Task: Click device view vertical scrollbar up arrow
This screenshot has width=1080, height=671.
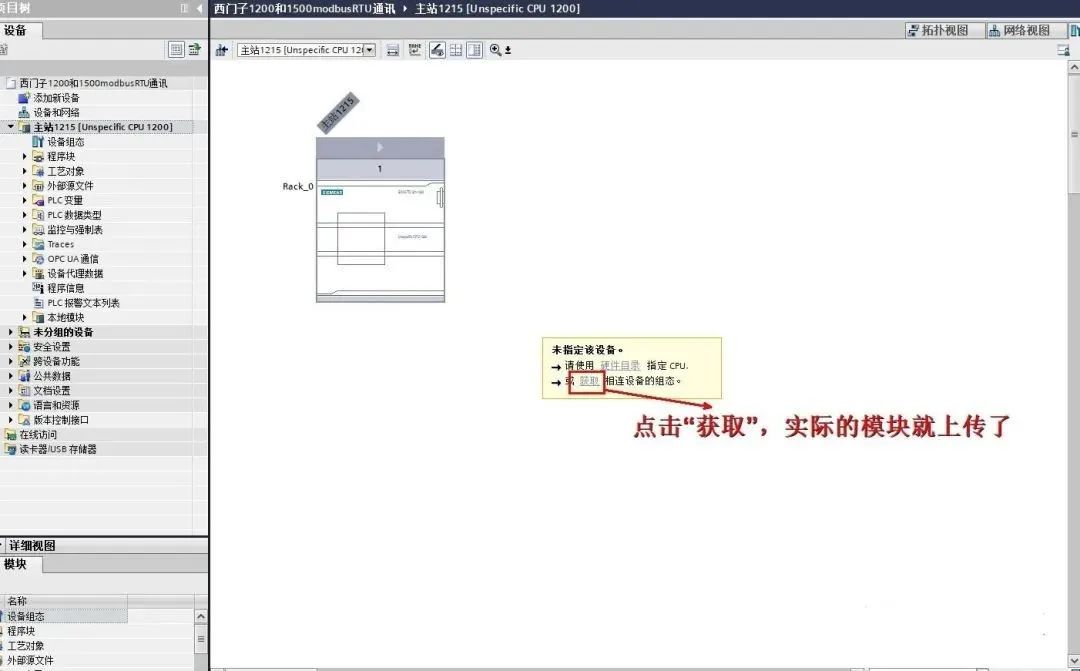Action: point(1074,67)
